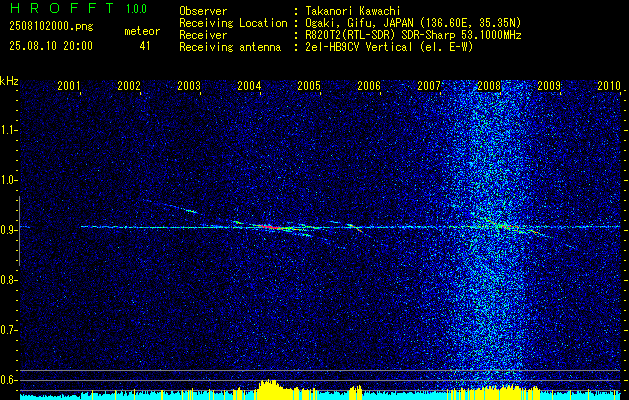Click the version number 1.0.0
This screenshot has height=400, width=629.
136,9
